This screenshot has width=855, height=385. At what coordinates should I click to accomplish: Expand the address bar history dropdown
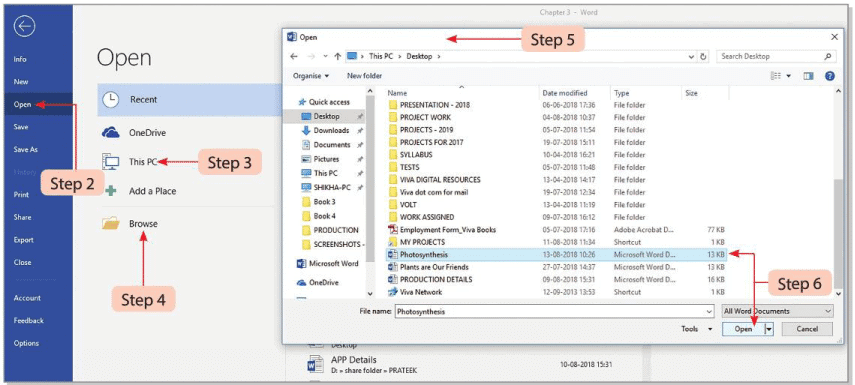(x=691, y=56)
